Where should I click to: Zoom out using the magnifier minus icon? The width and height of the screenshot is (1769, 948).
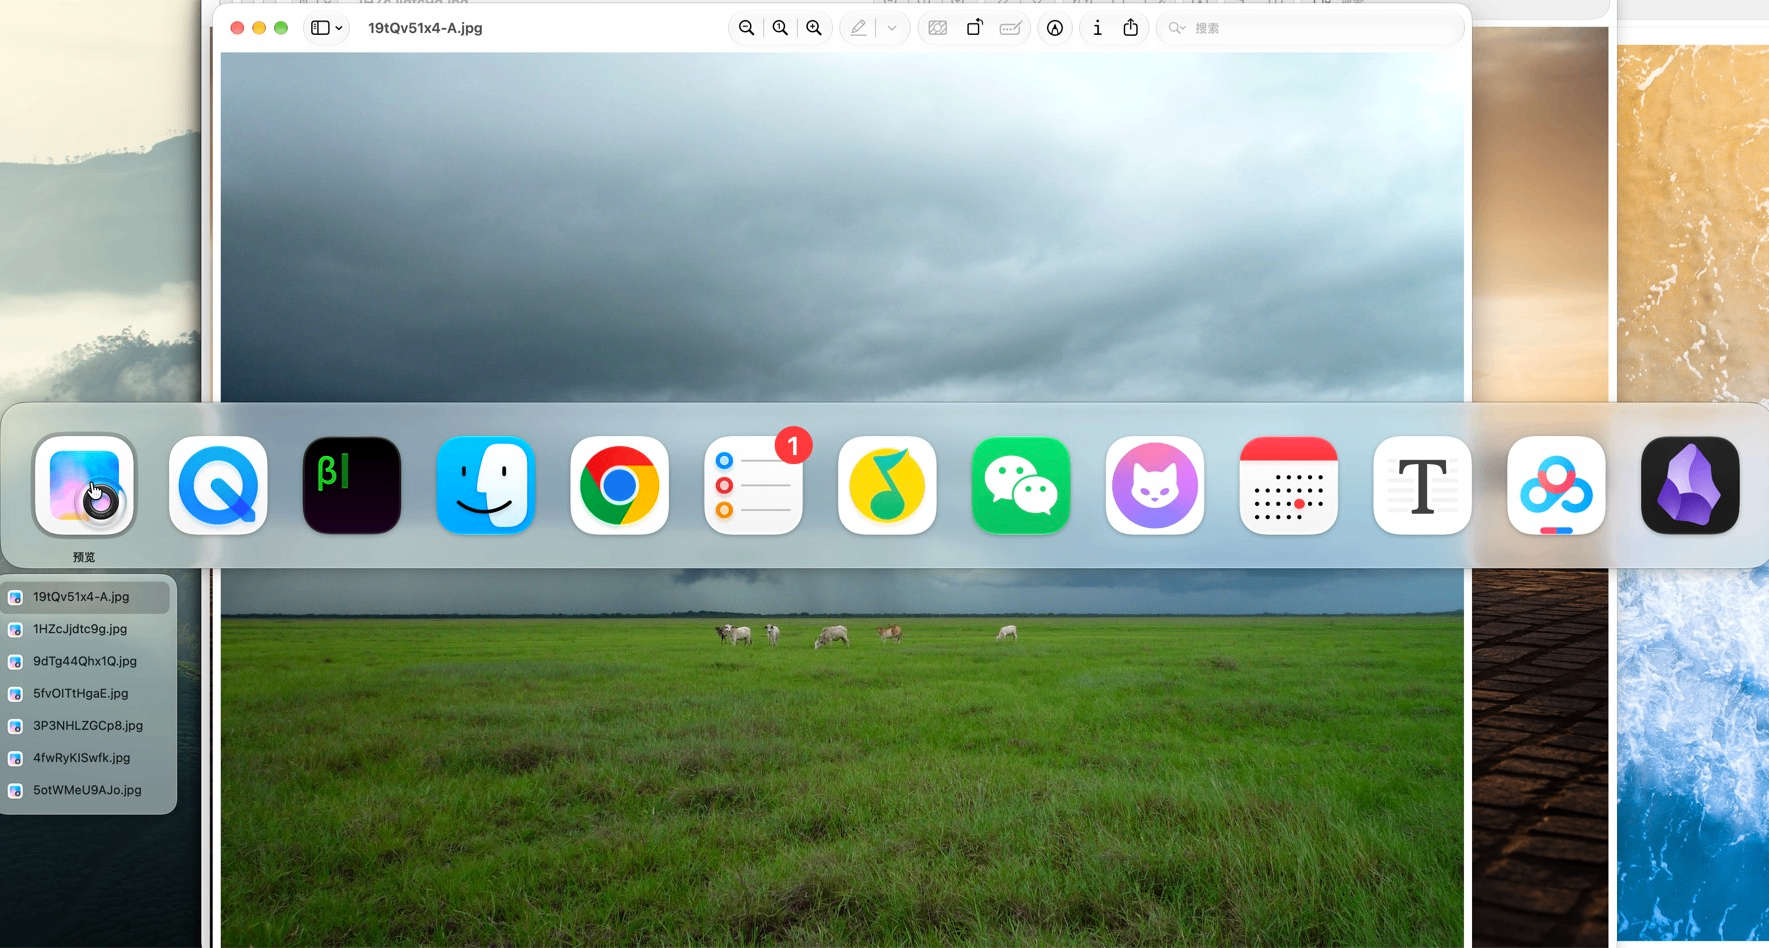click(746, 28)
